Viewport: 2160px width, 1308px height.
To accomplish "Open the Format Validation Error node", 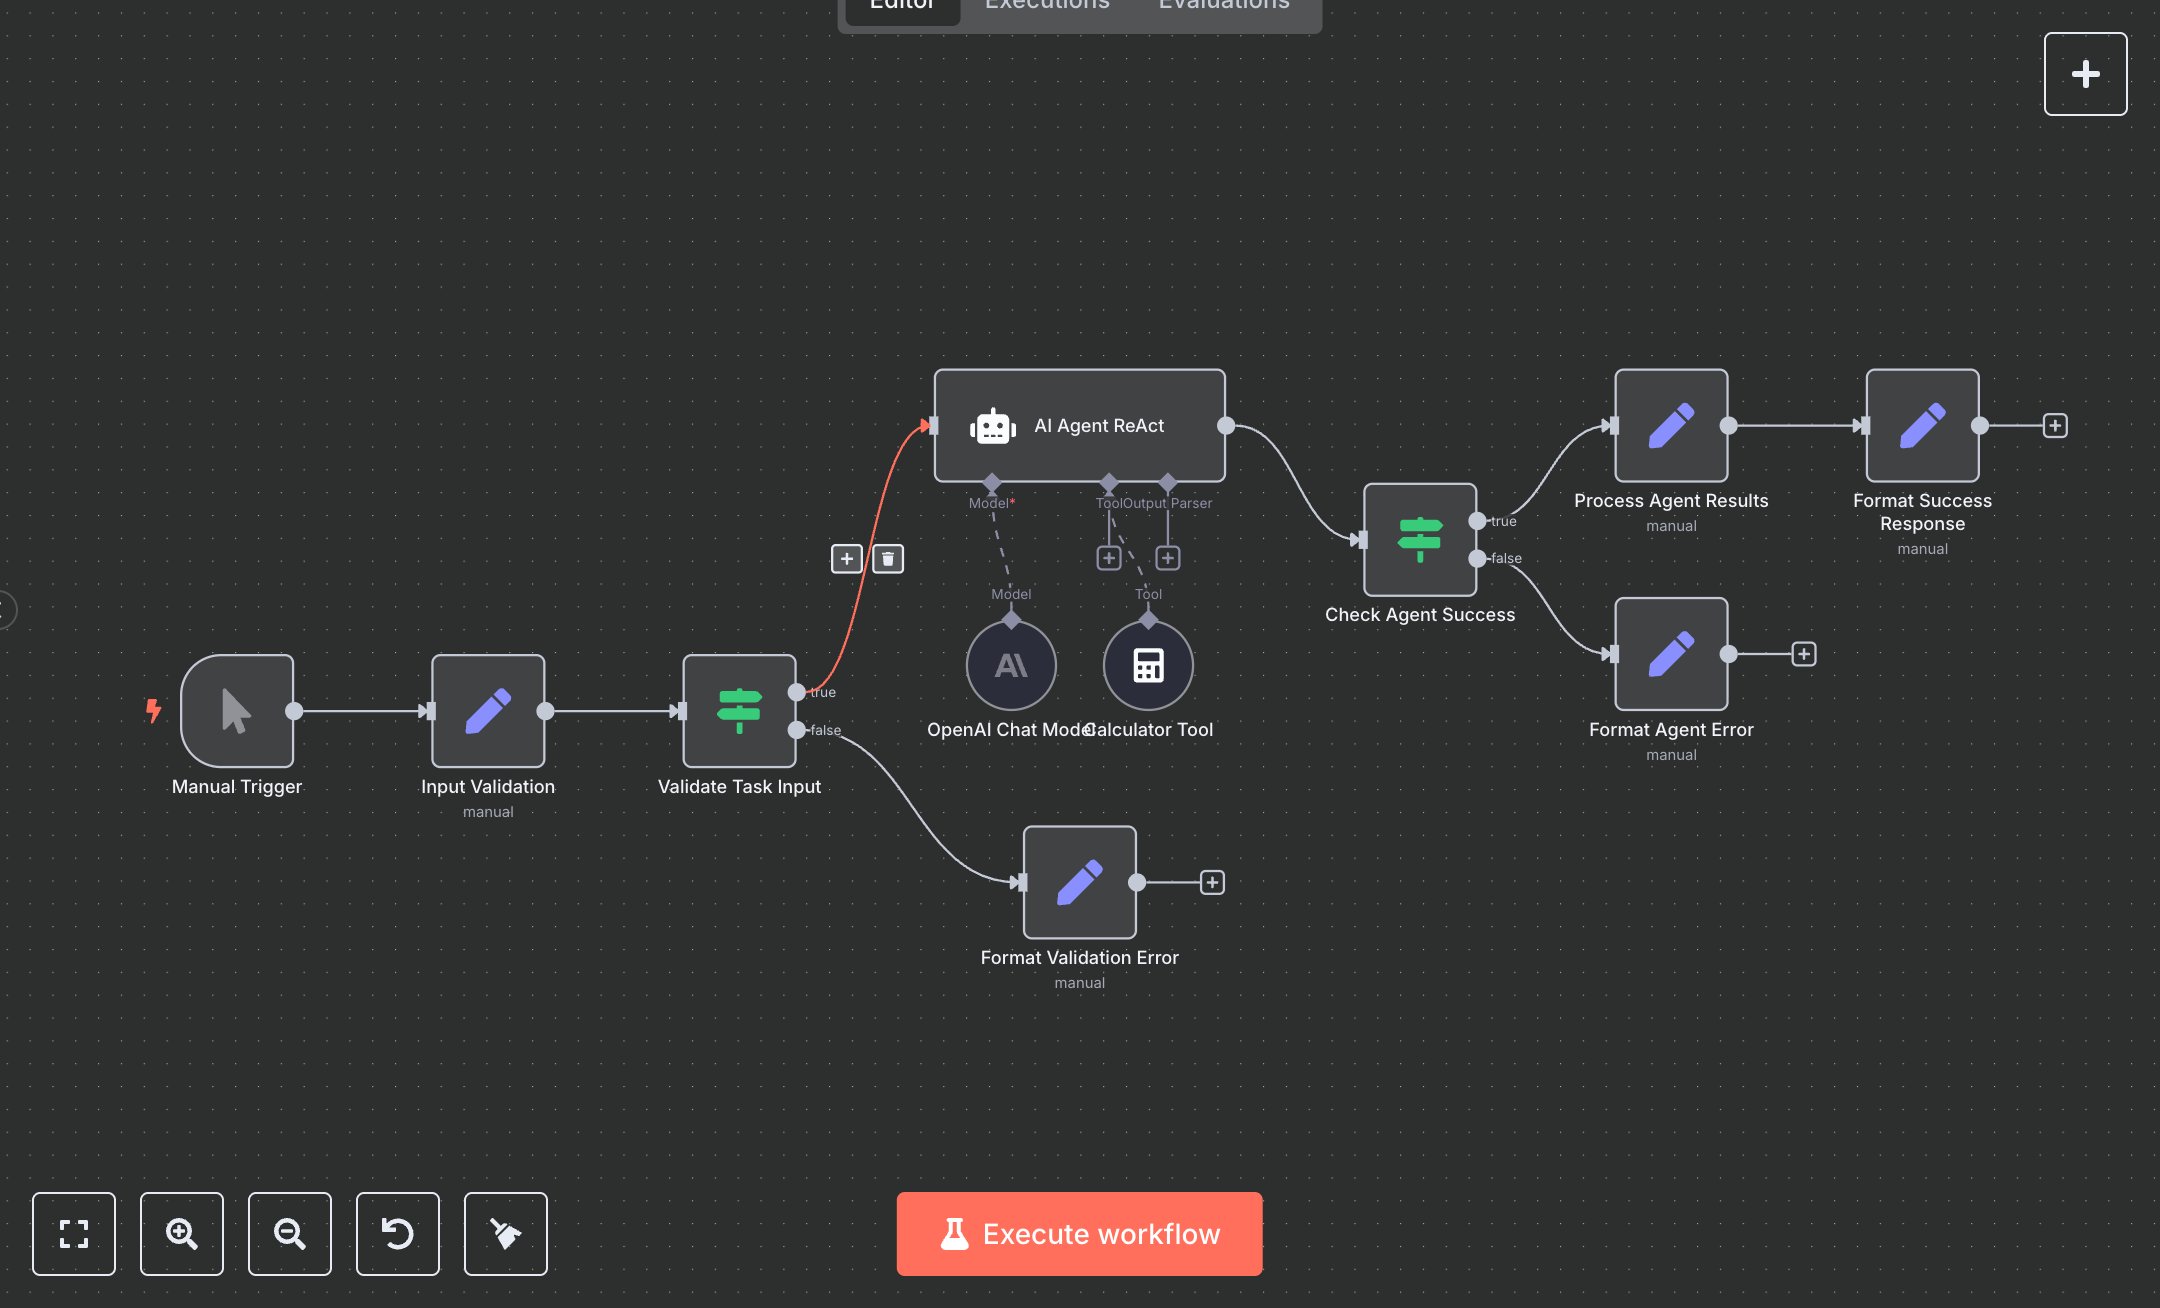I will (1079, 882).
